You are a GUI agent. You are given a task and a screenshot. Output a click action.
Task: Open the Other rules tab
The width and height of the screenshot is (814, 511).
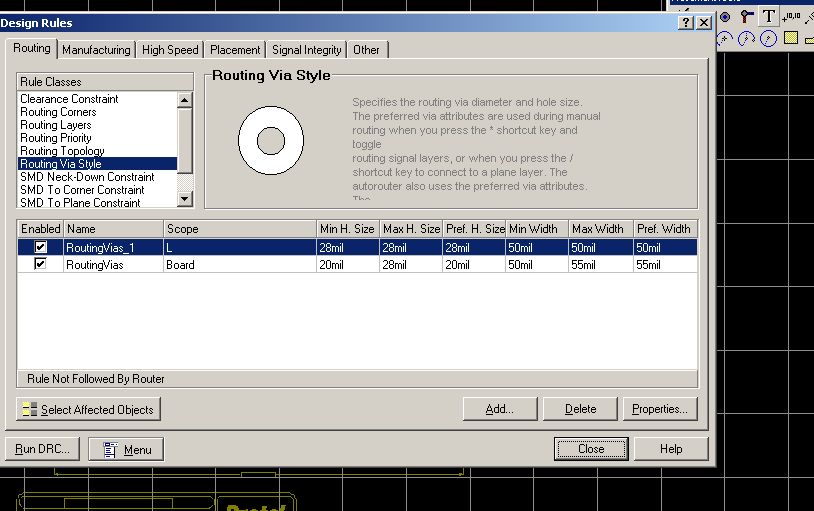[x=367, y=50]
